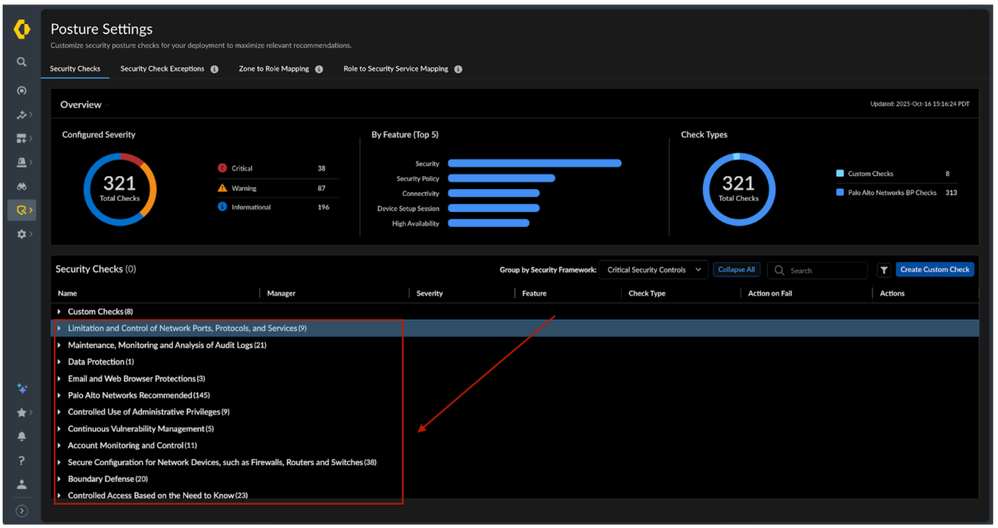Viewport: 998px width, 528px height.
Task: Click the Create Custom Check button
Action: click(934, 270)
